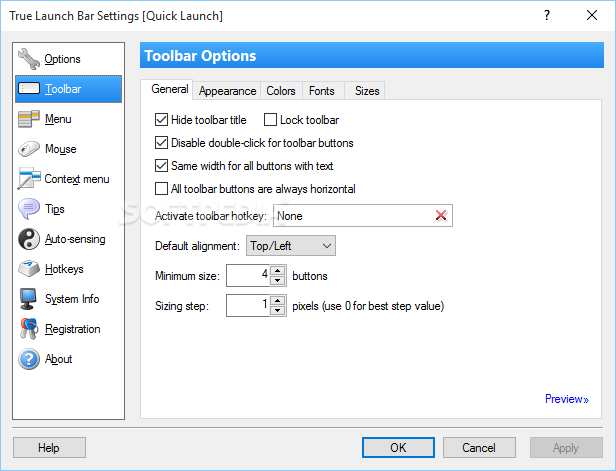Click the Hotkeys keyboard key icon

(29, 269)
